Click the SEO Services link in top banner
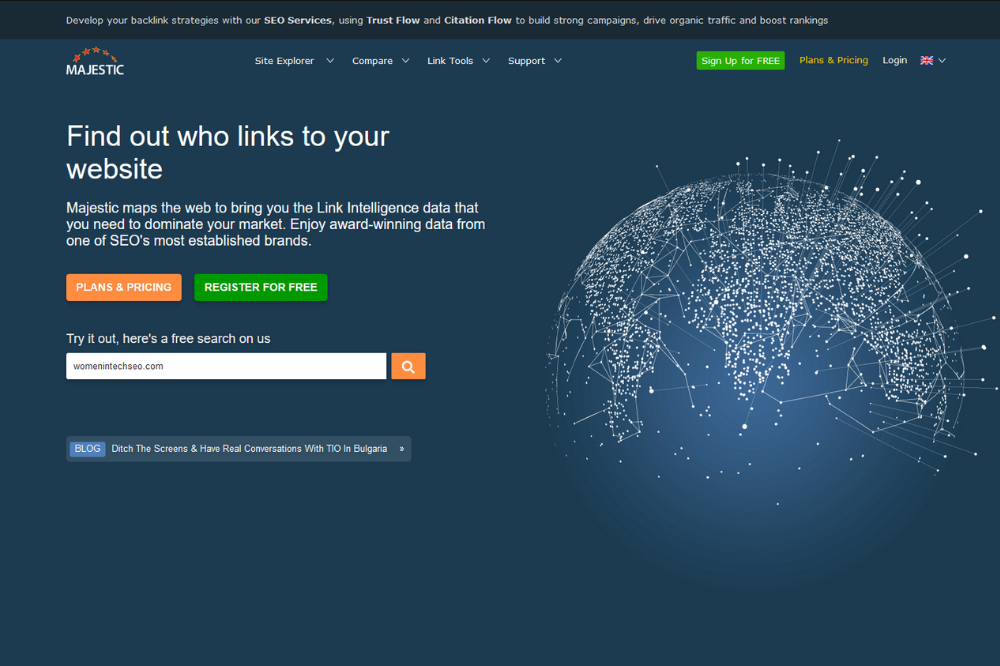Image resolution: width=1000 pixels, height=666 pixels. click(298, 20)
